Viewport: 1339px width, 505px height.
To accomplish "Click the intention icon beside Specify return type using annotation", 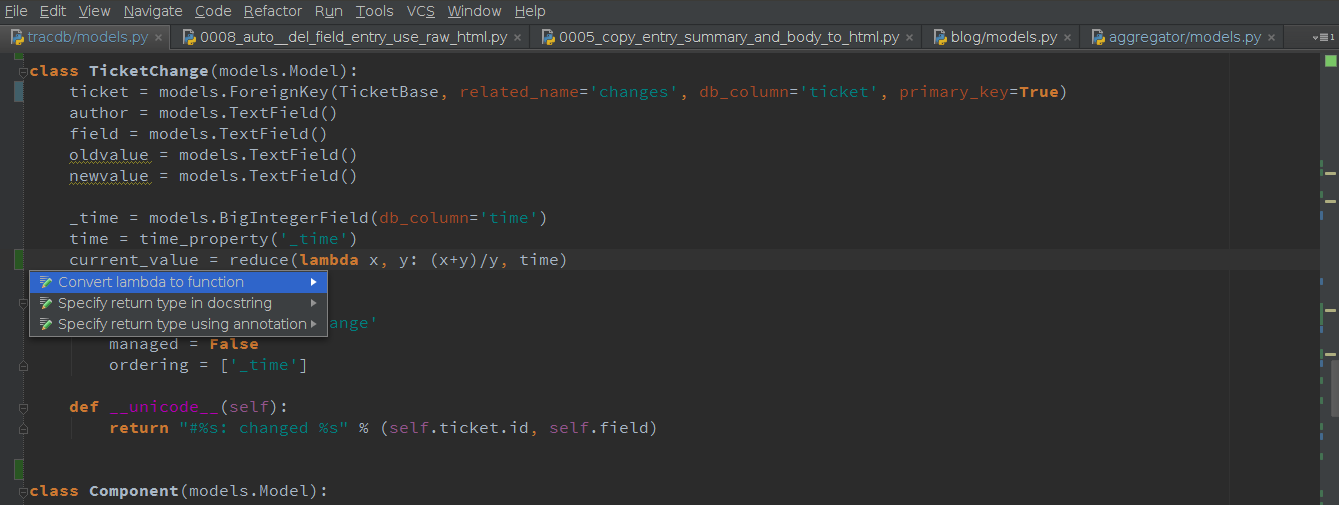I will 45,324.
